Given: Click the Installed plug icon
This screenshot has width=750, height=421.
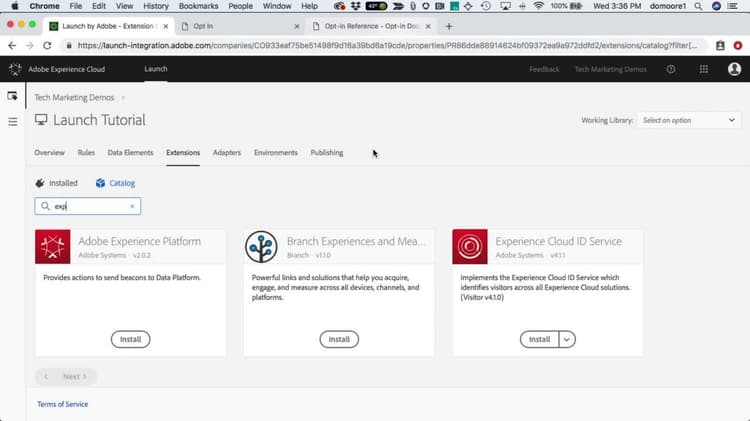Looking at the screenshot, I should [40, 183].
